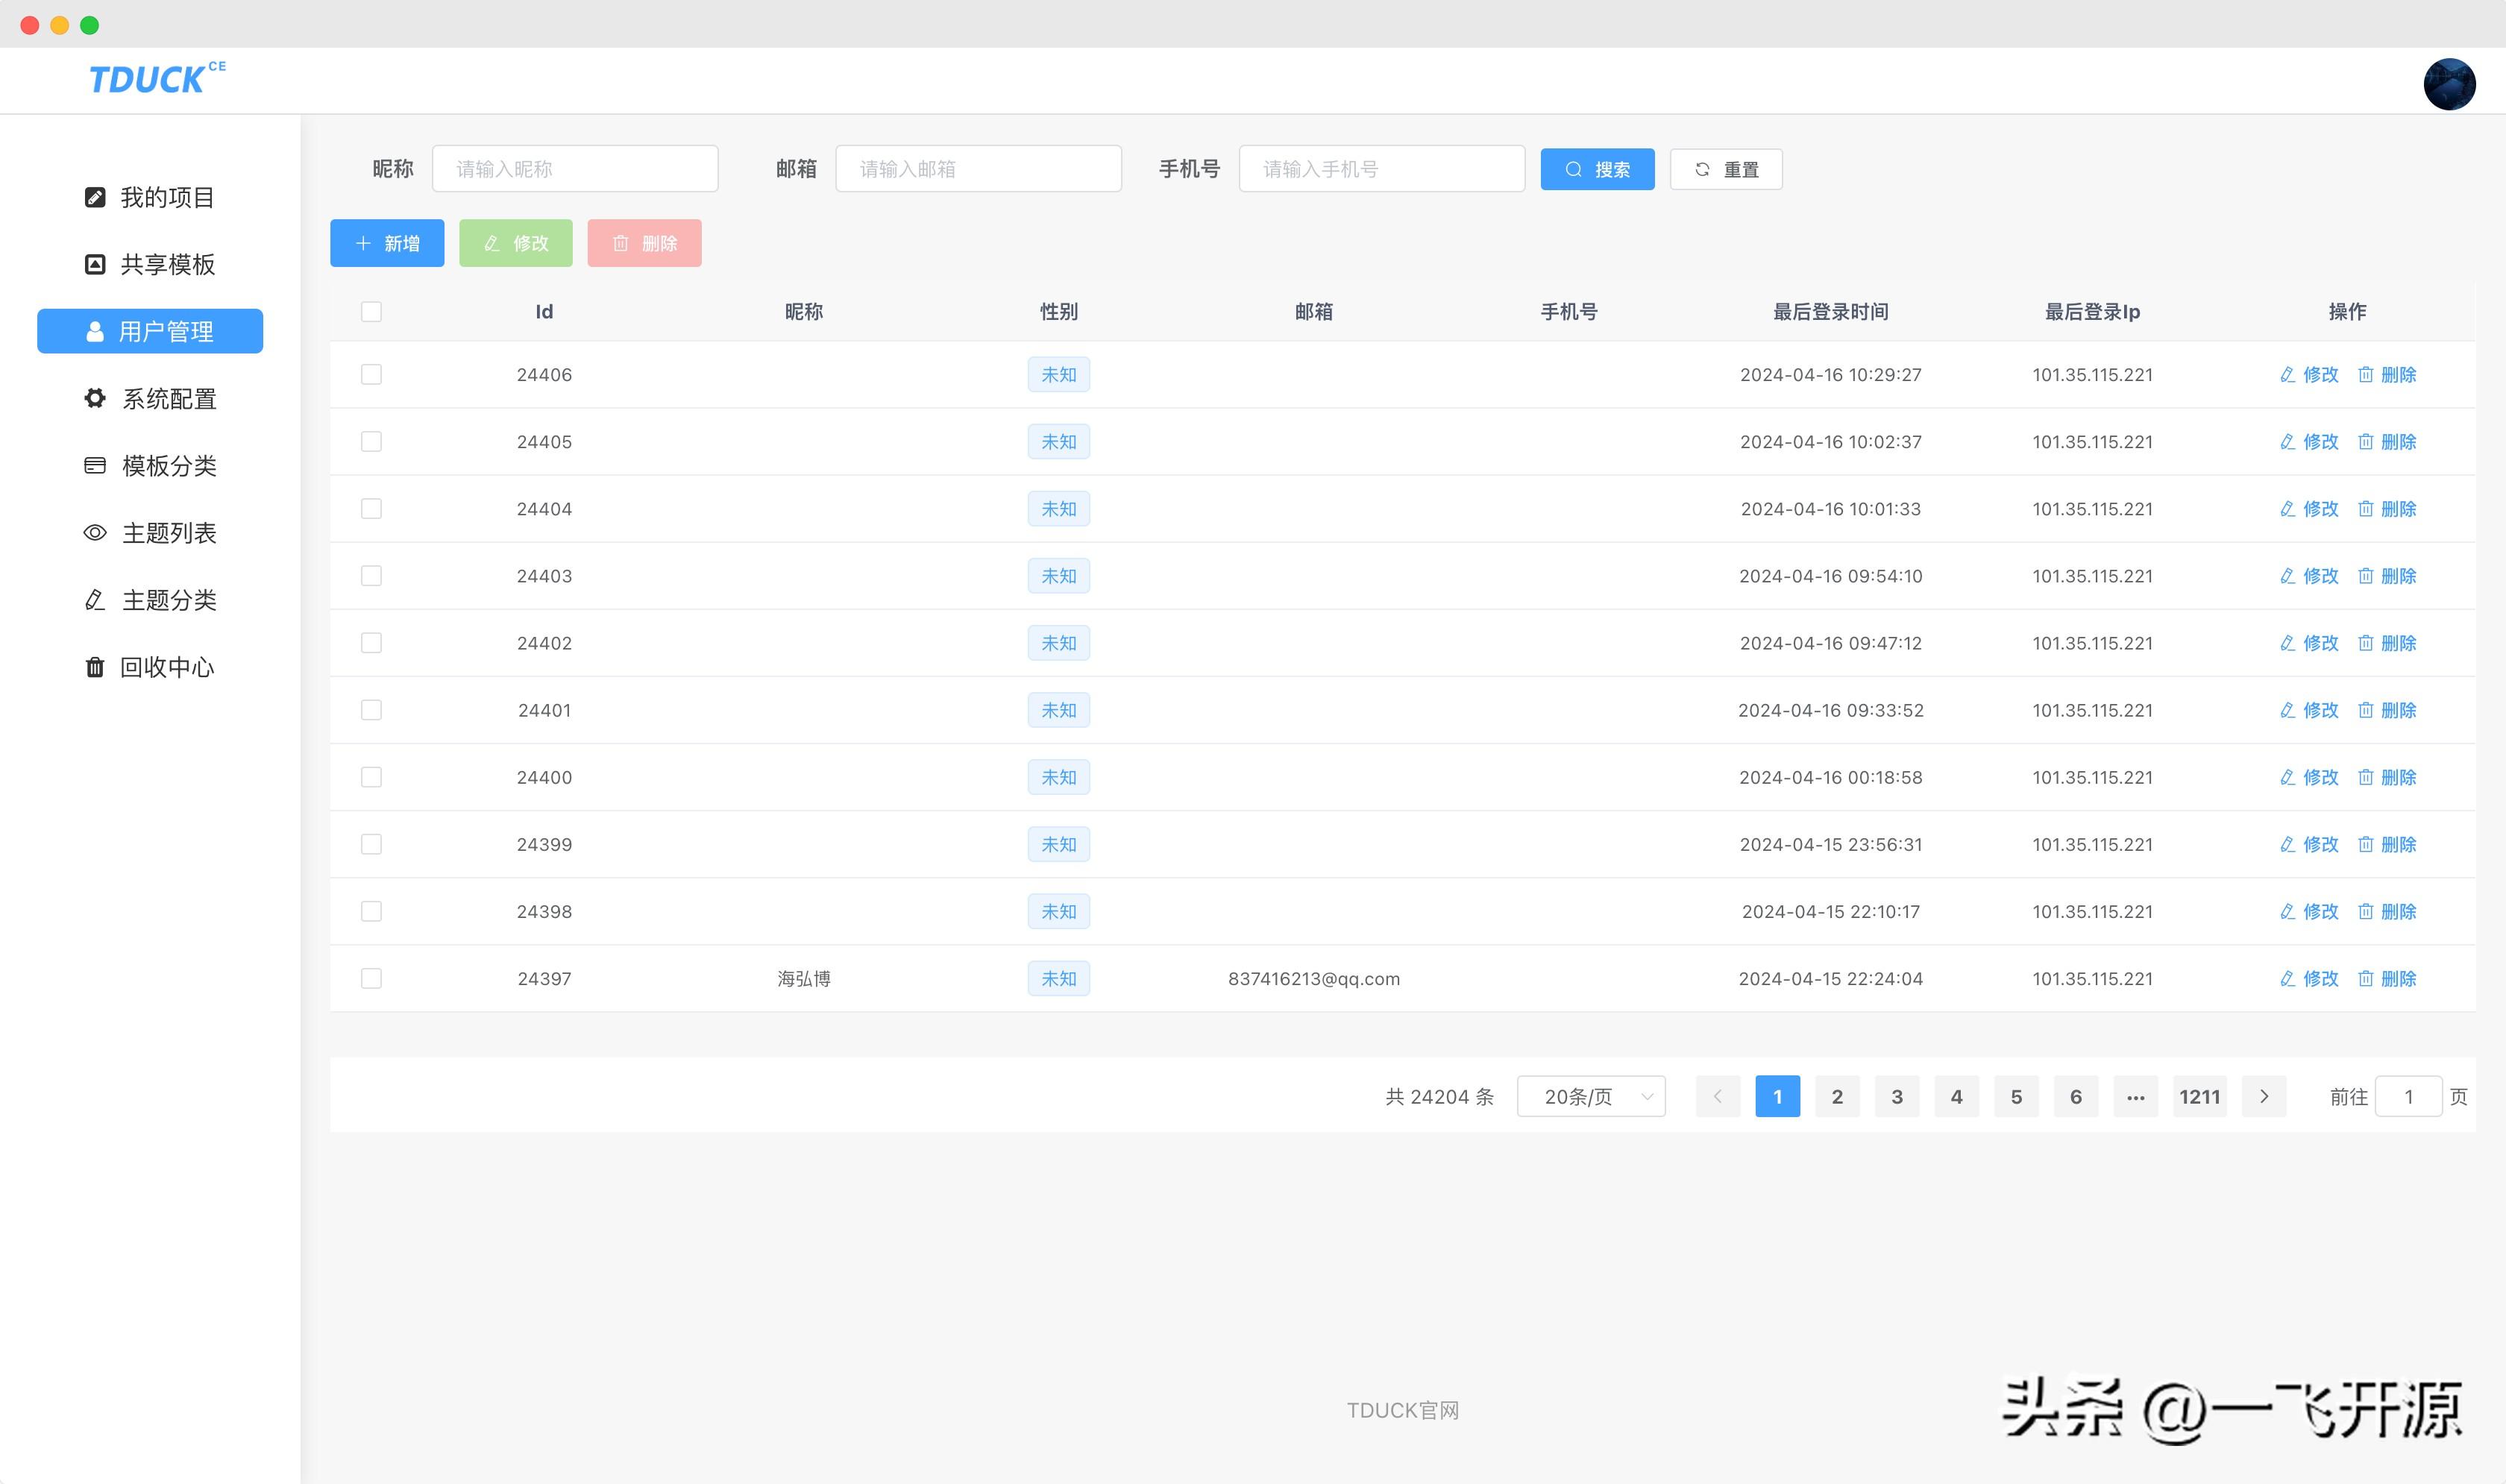Click the red 删除 toolbar button
The width and height of the screenshot is (2506, 1484).
click(644, 243)
